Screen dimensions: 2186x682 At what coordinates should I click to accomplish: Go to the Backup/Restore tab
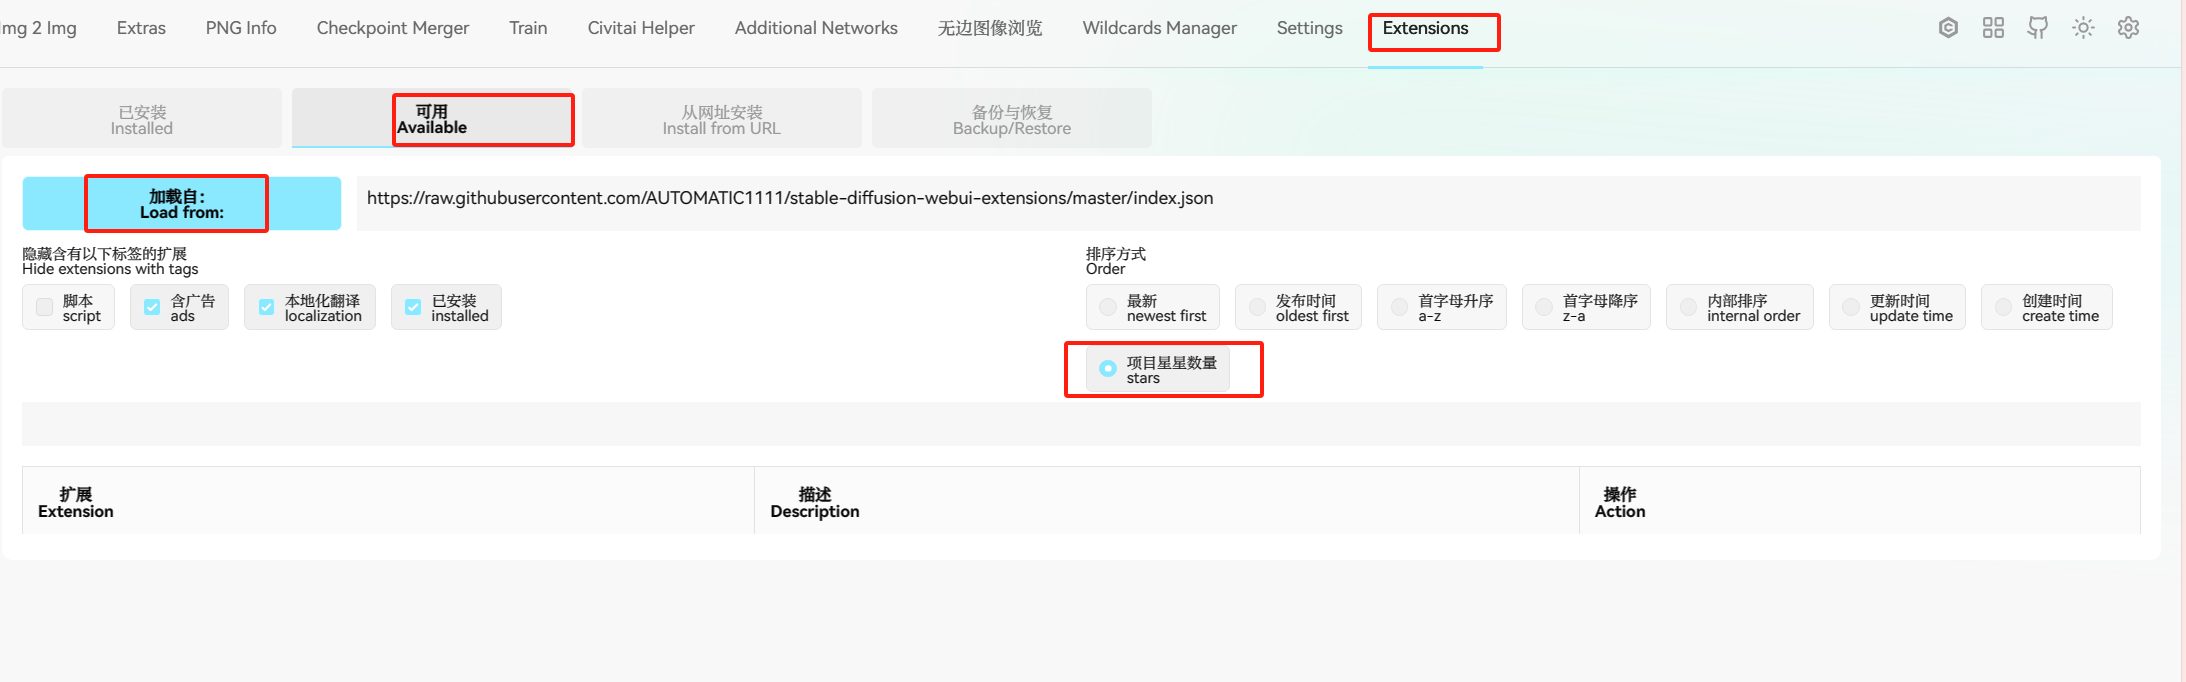pos(1011,120)
